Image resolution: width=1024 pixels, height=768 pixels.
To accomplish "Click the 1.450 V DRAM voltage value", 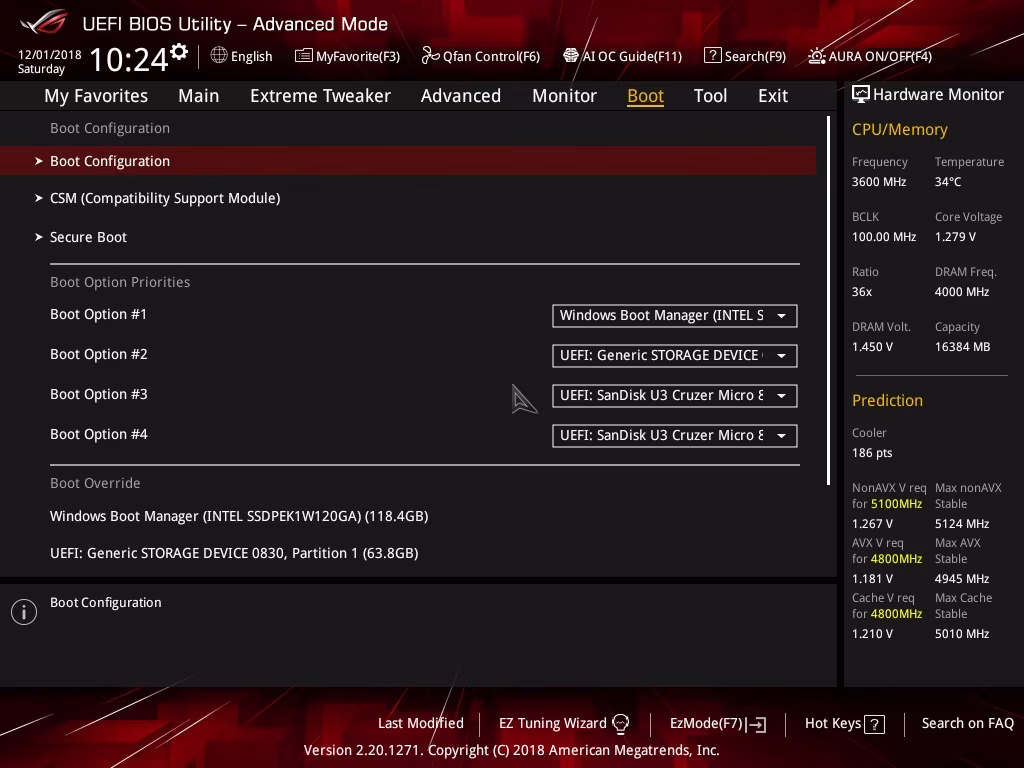I will 872,347.
